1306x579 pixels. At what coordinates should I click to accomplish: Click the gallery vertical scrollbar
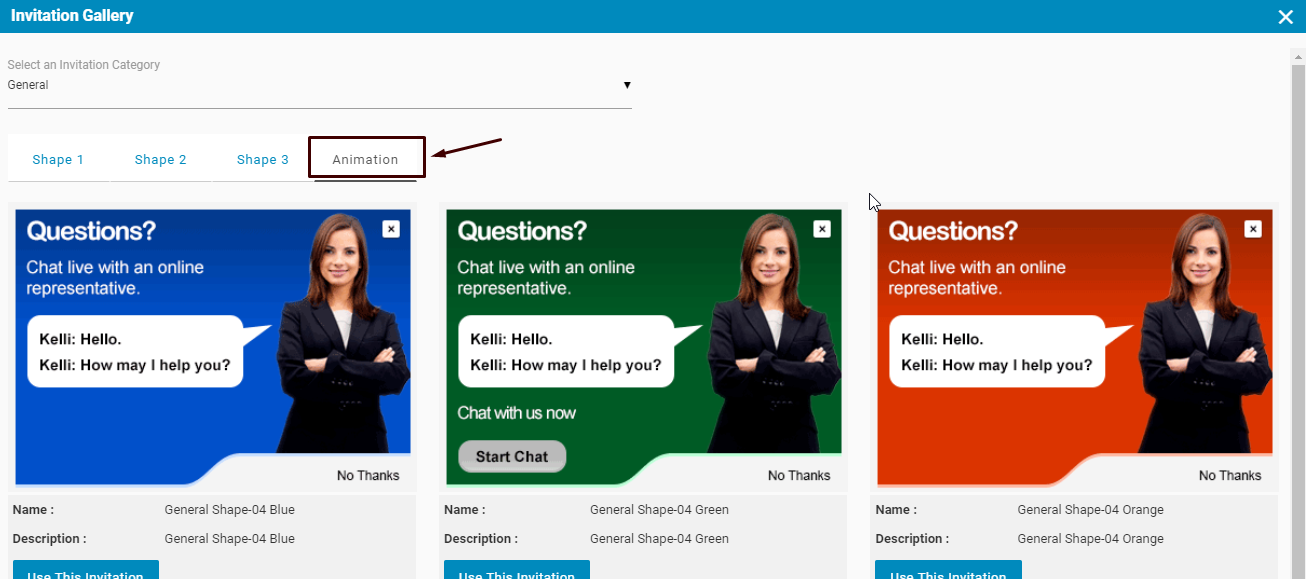coord(1298,300)
